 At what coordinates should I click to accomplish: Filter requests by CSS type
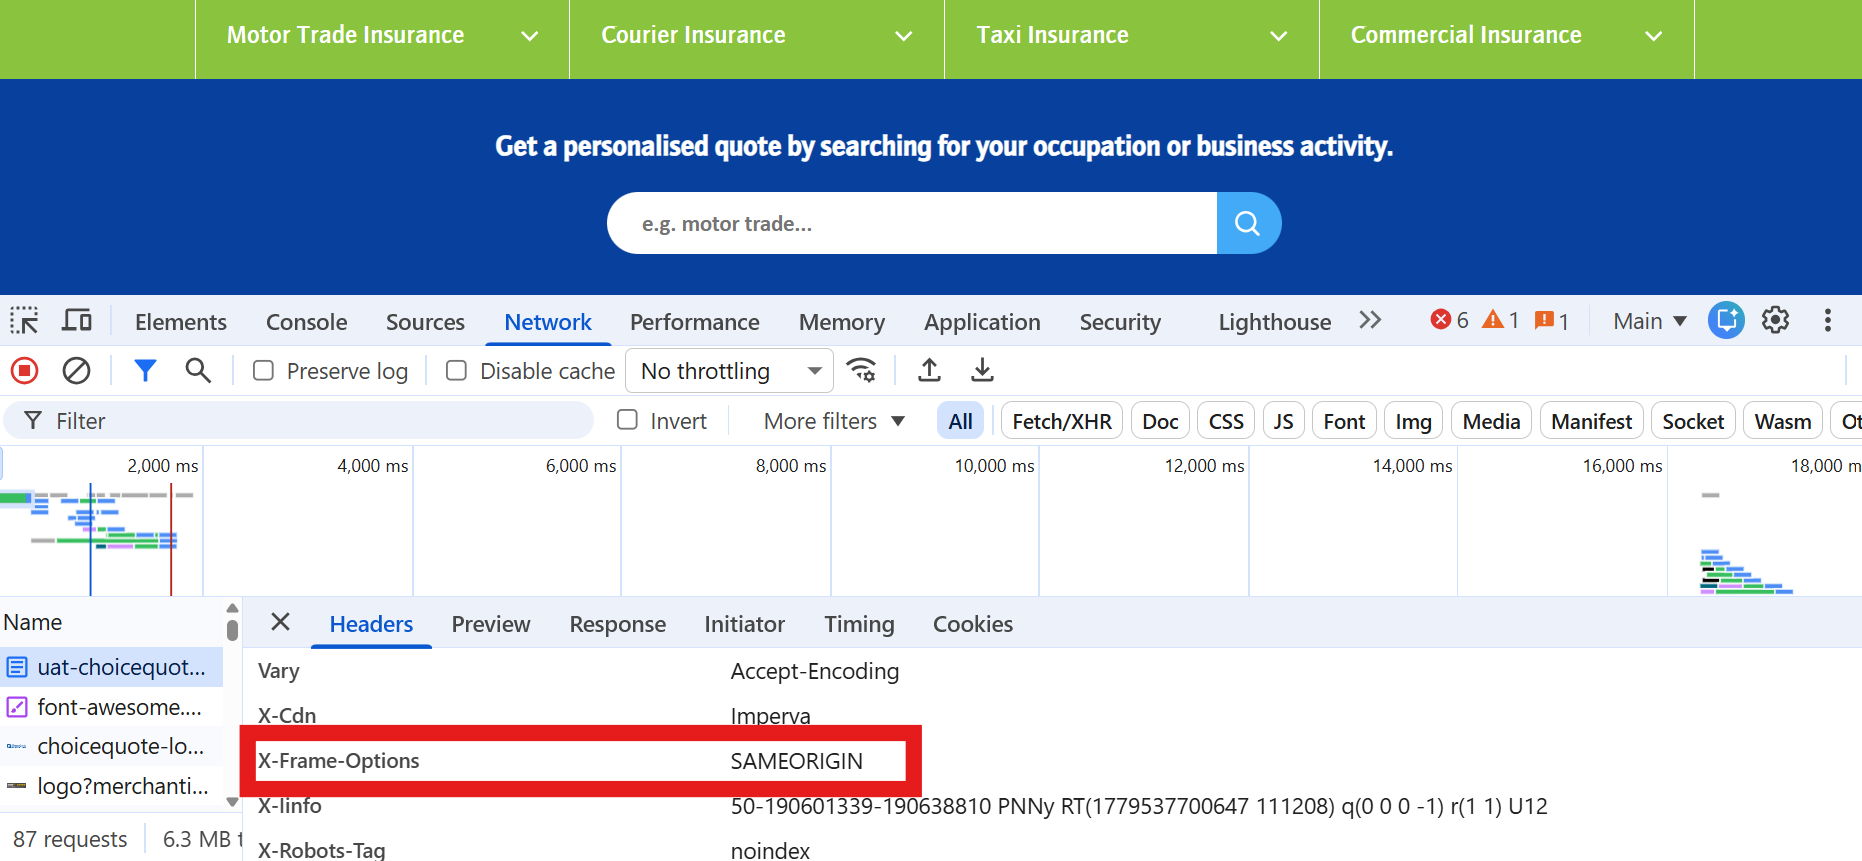click(1226, 421)
